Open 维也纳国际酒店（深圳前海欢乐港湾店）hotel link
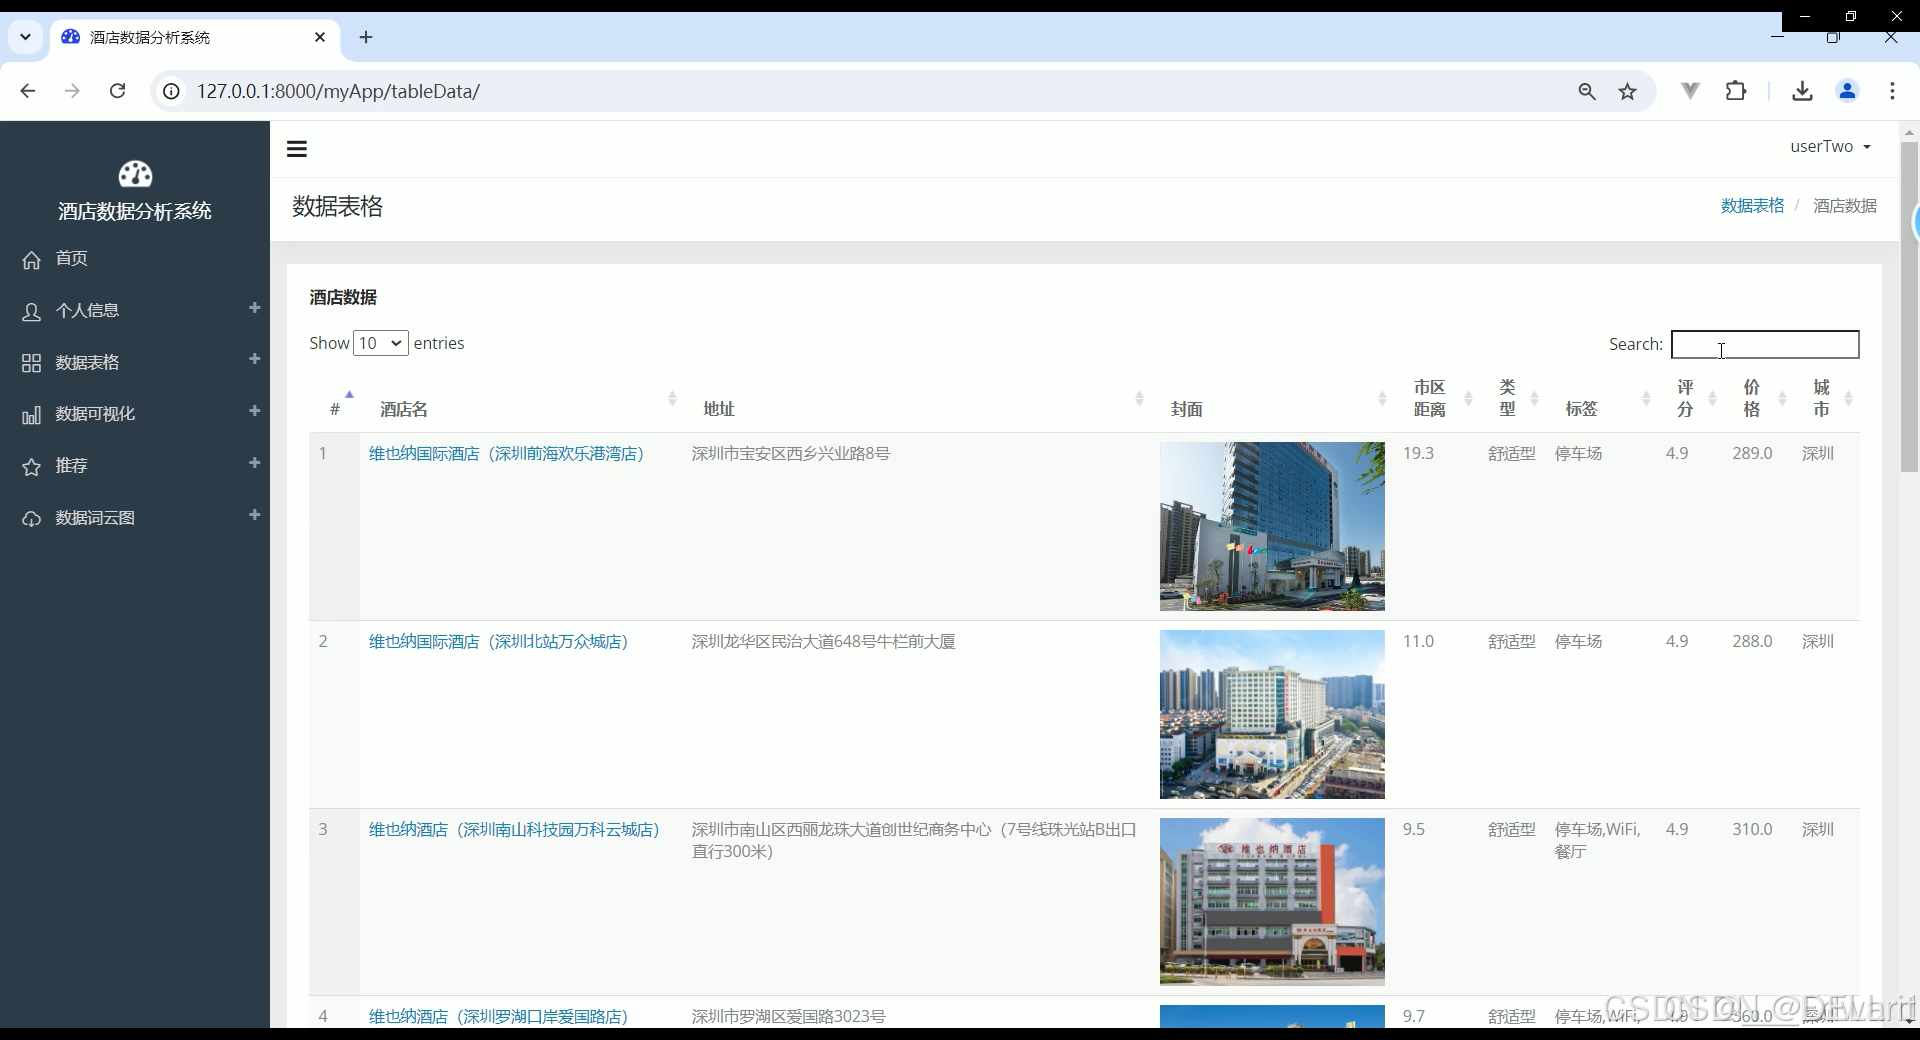1920x1040 pixels. [x=505, y=453]
